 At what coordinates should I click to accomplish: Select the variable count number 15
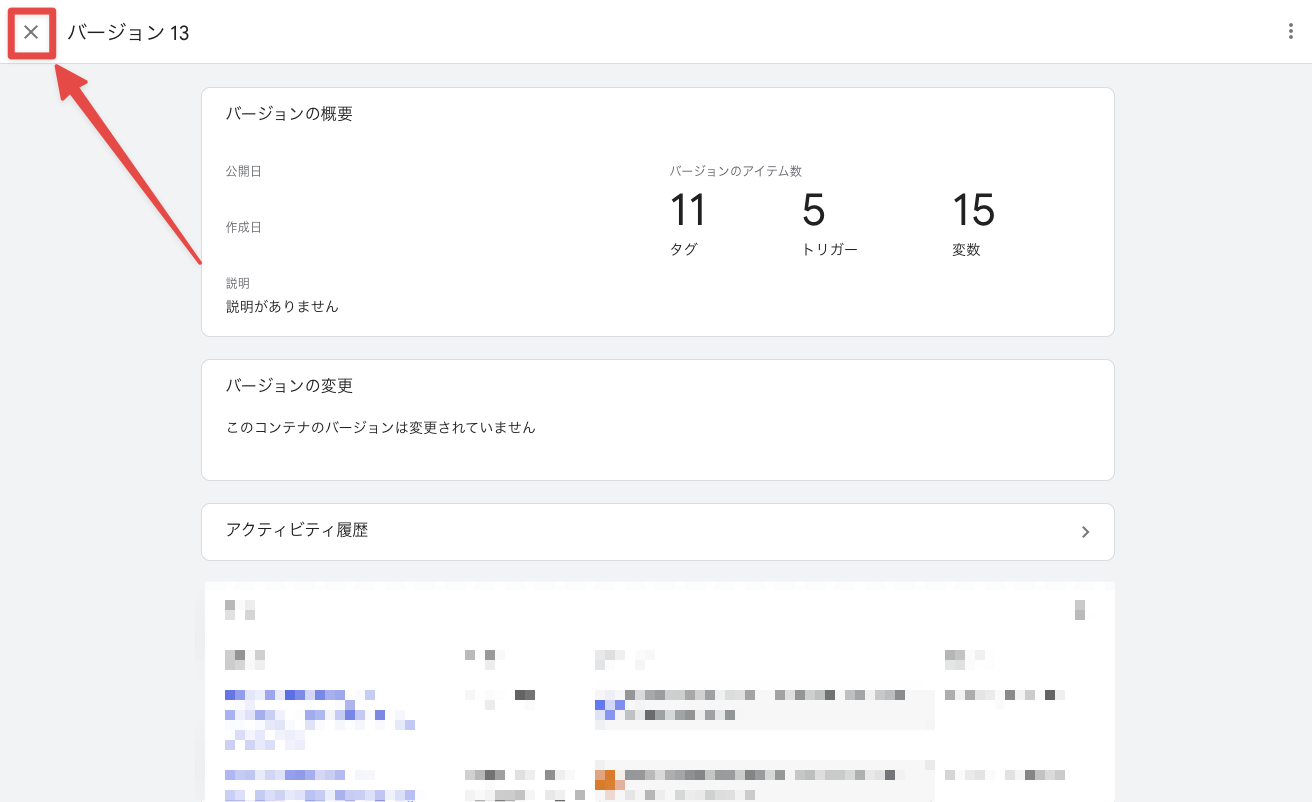pos(973,211)
